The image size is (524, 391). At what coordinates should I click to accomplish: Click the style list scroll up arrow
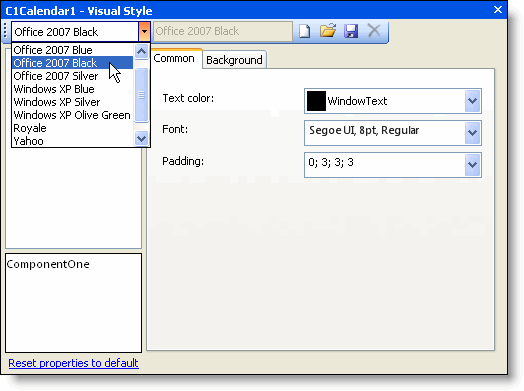pyautogui.click(x=142, y=51)
